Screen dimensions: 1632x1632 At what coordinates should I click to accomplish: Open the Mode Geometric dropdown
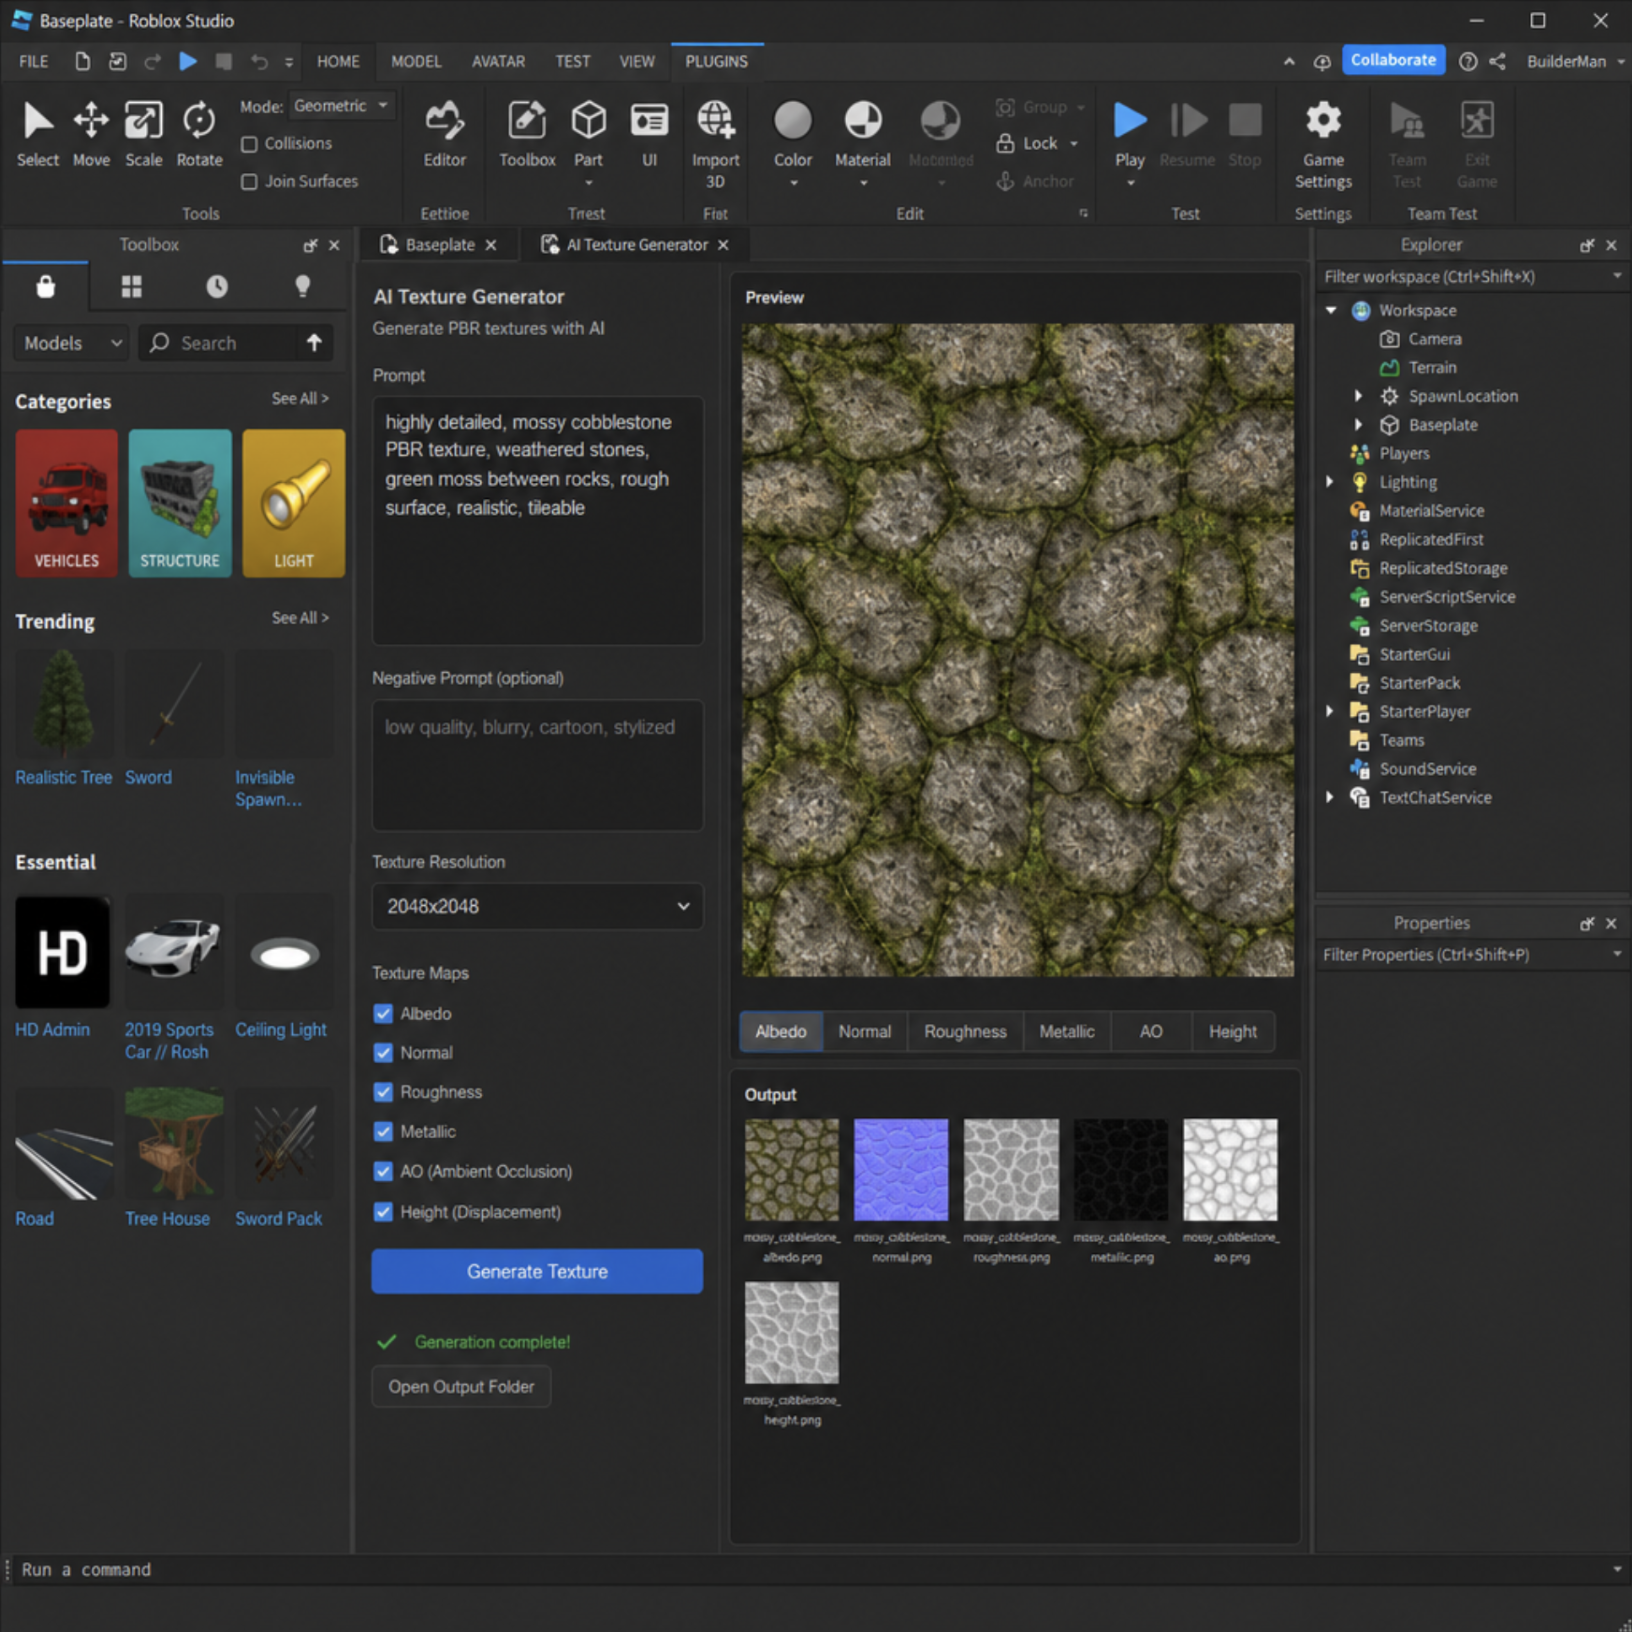coord(341,105)
